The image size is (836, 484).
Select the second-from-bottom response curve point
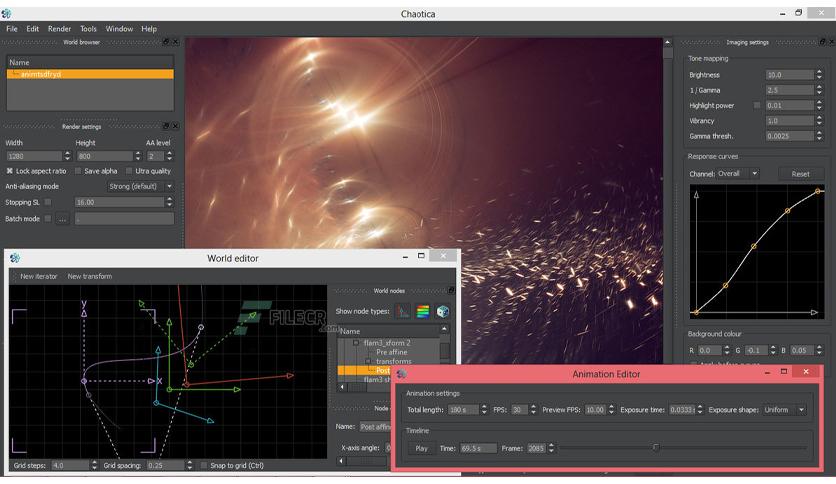coord(725,286)
